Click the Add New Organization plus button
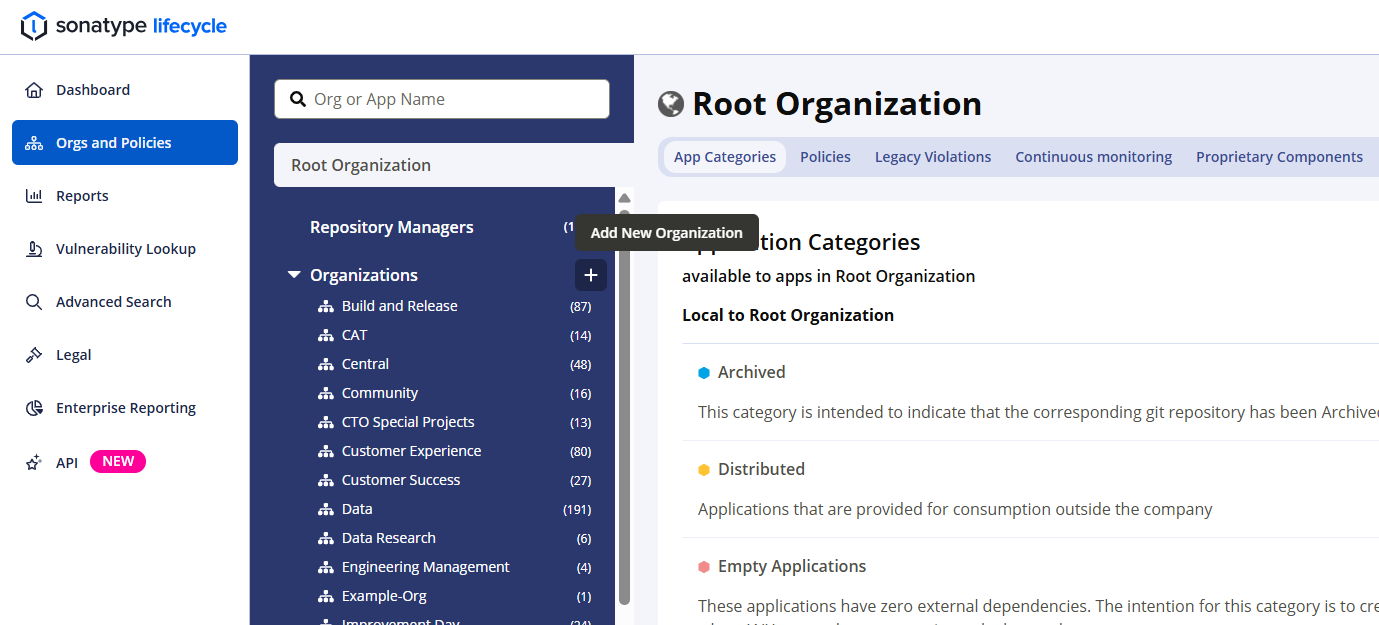 coord(591,275)
